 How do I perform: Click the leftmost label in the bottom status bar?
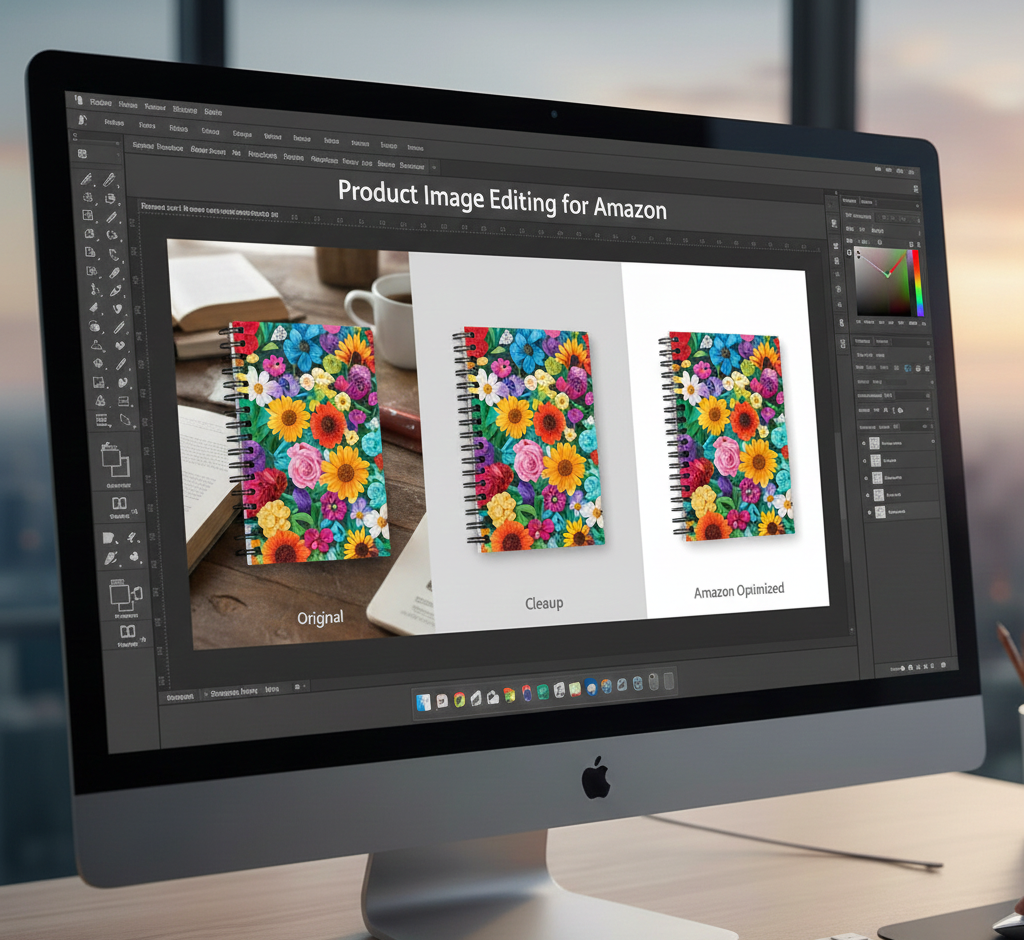pyautogui.click(x=180, y=695)
